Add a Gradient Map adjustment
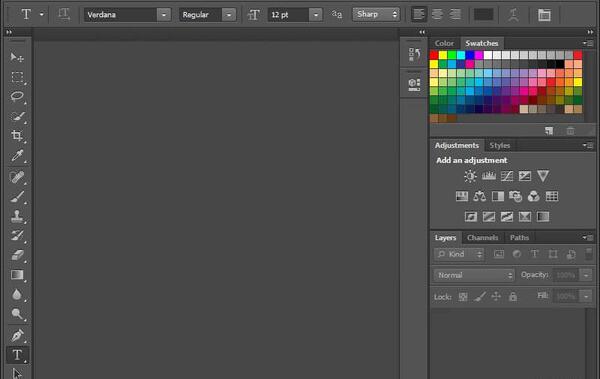The height and width of the screenshot is (379, 600). 543,217
